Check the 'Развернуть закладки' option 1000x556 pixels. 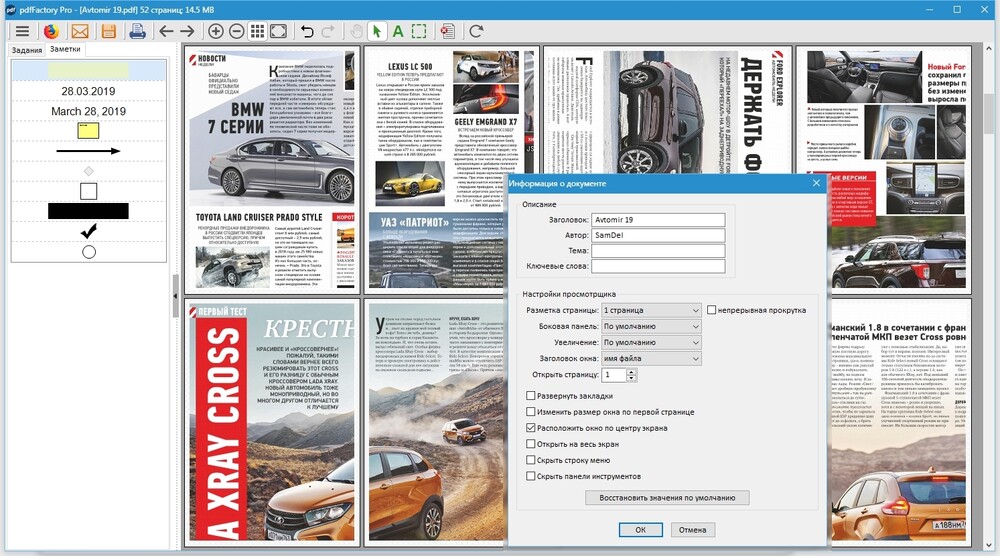pyautogui.click(x=531, y=396)
